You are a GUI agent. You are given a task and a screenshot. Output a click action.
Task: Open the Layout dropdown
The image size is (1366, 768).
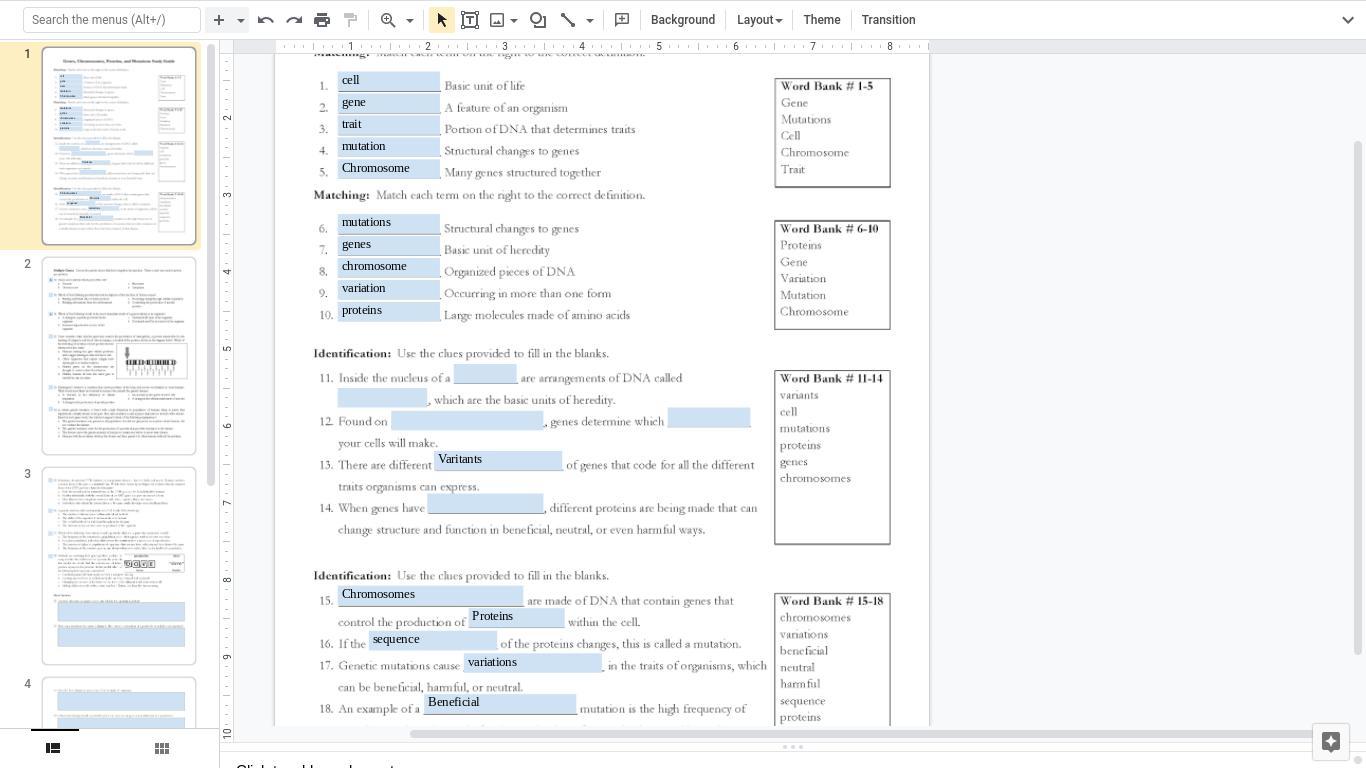coord(759,20)
